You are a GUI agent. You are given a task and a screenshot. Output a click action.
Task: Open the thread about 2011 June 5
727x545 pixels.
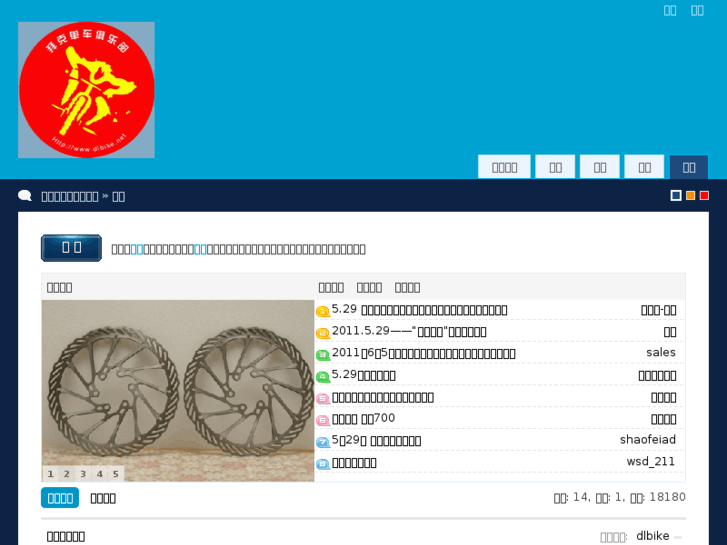(423, 353)
